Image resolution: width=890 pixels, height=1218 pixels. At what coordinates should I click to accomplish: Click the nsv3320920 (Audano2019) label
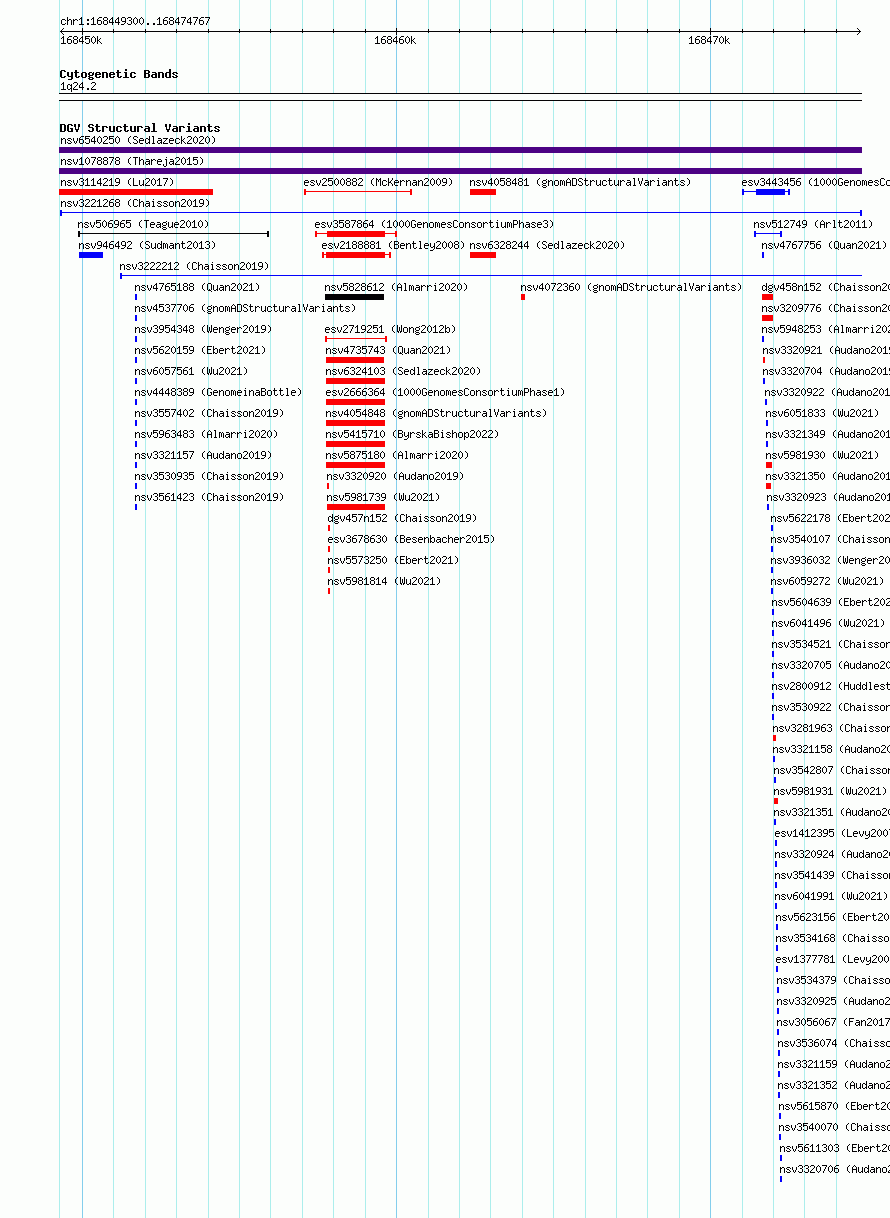(395, 476)
